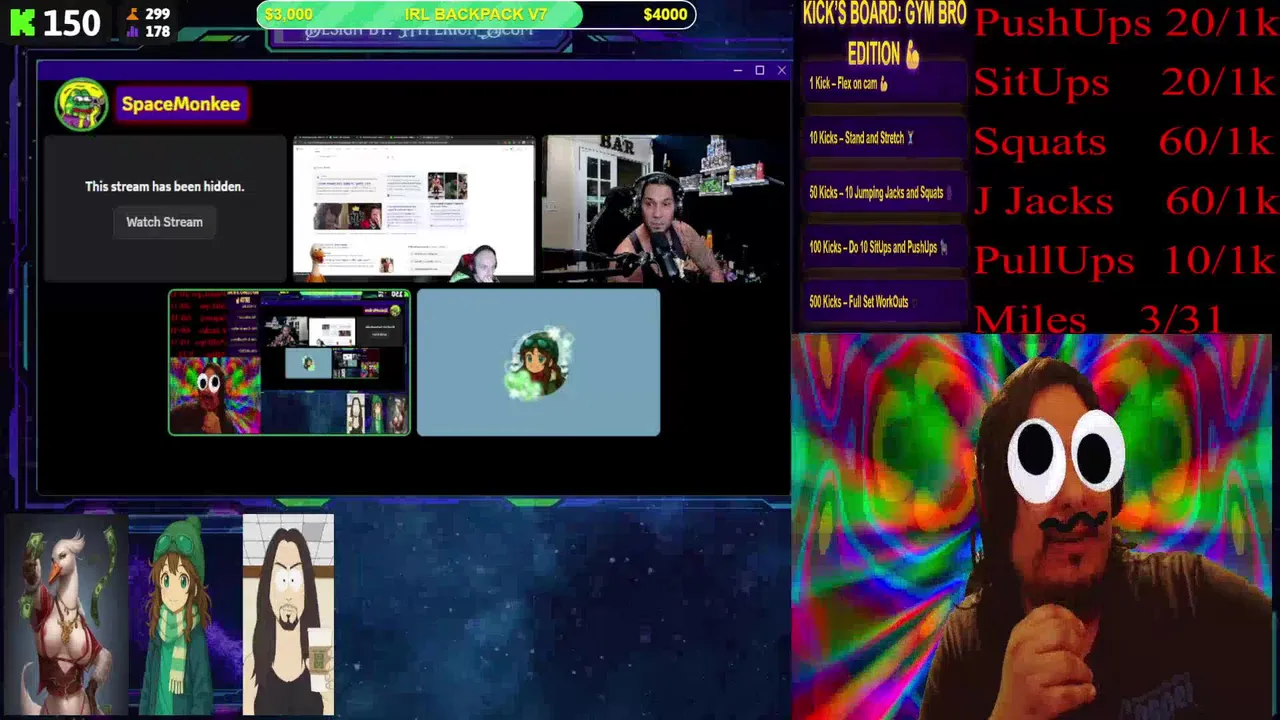Select the anime avatar participant tile
1280x720 pixels.
point(538,363)
